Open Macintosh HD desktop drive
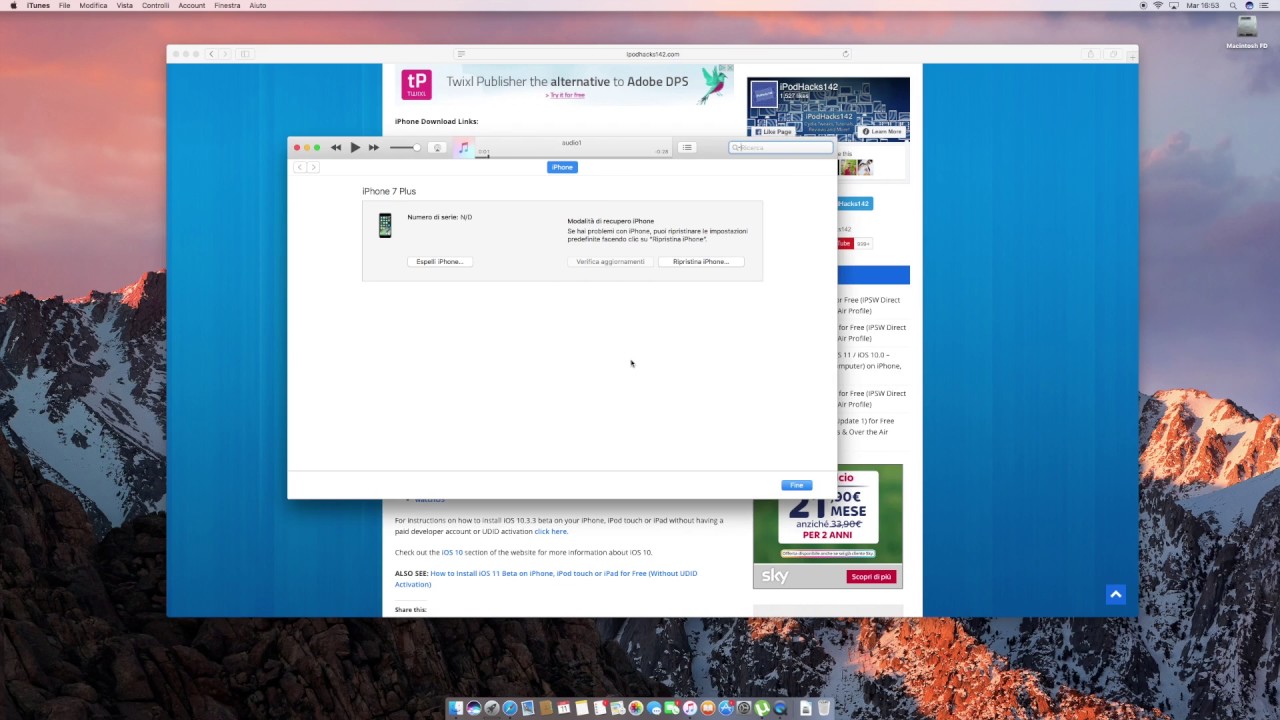1280x720 pixels. click(1246, 32)
